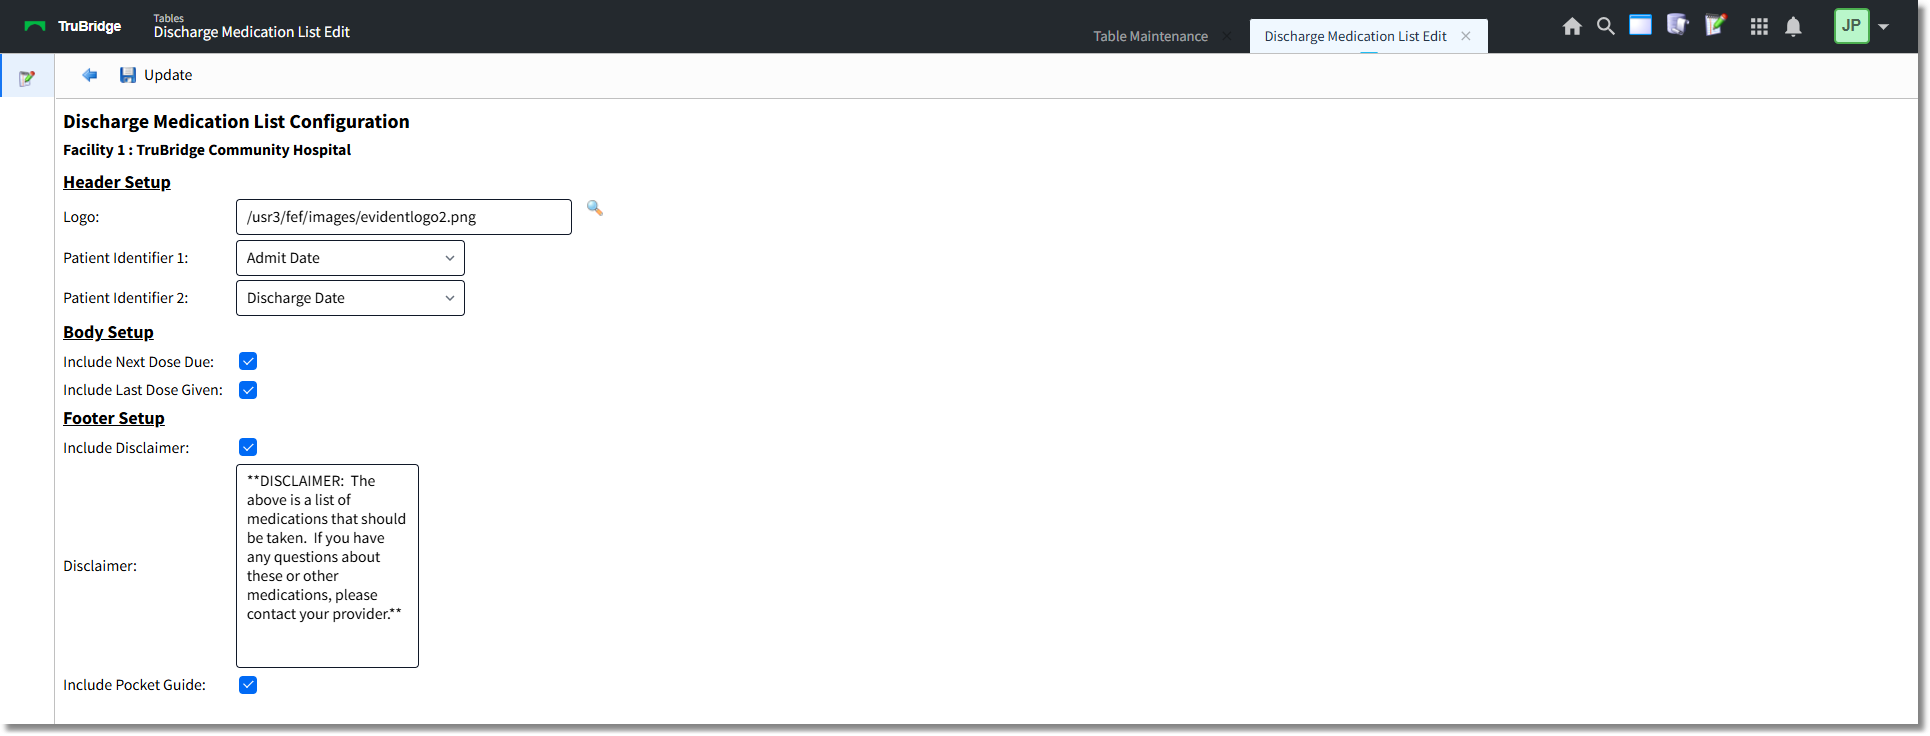Click the Header Setup heading
1930x736 pixels.
117,182
